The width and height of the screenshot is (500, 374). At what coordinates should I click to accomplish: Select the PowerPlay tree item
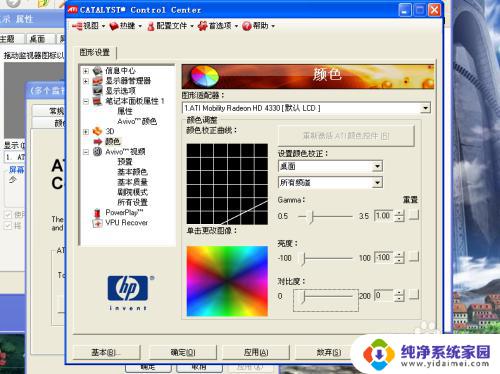[124, 212]
